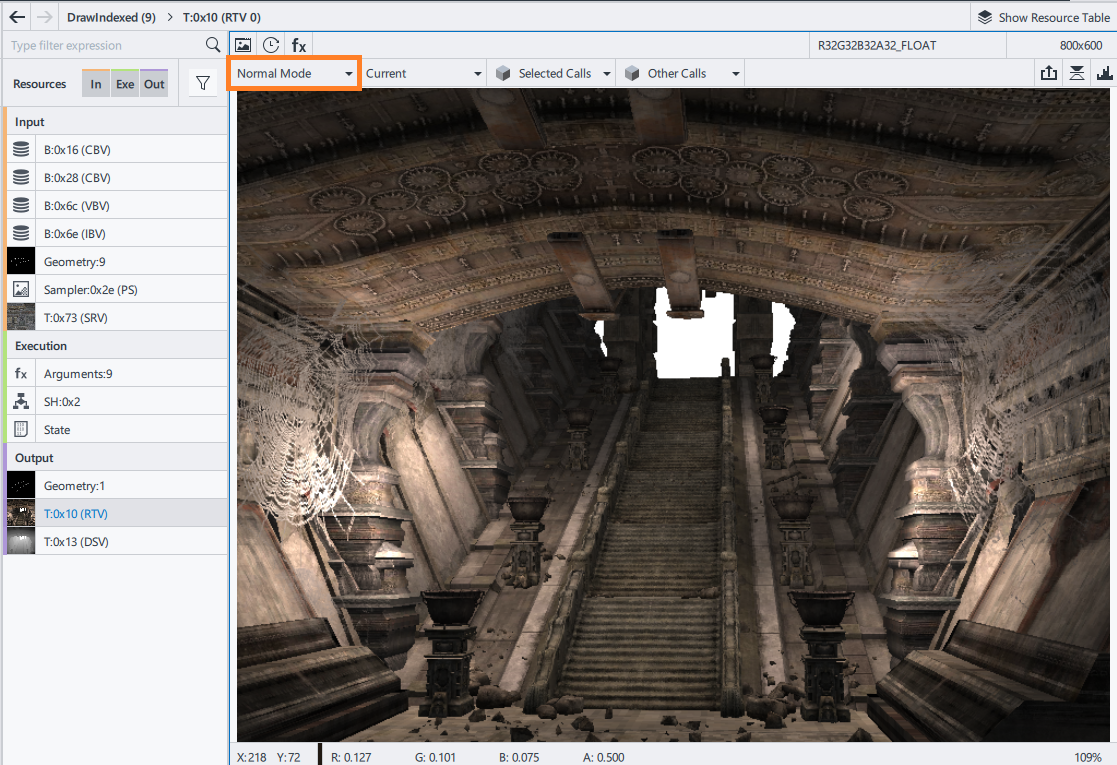Click Show Resource Table button
Image resolution: width=1117 pixels, height=765 pixels.
(1043, 17)
